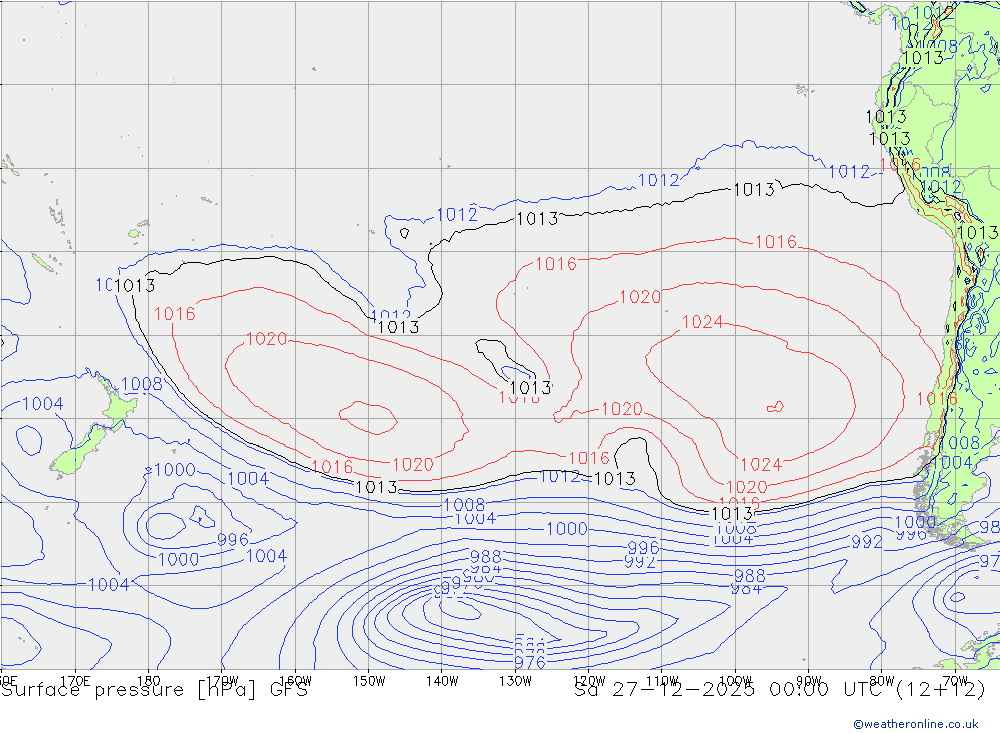The height and width of the screenshot is (733, 1000).
Task: Click the small closed contour inside western high
Action: [368, 417]
